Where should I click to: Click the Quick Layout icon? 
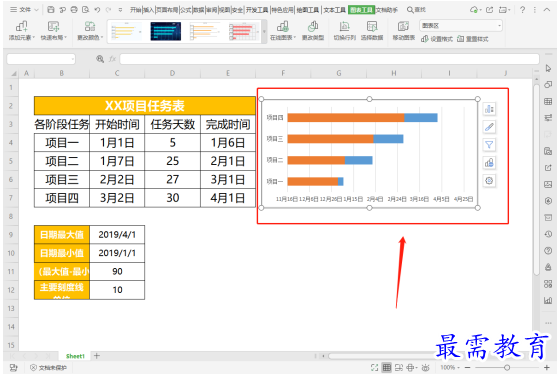[54, 31]
